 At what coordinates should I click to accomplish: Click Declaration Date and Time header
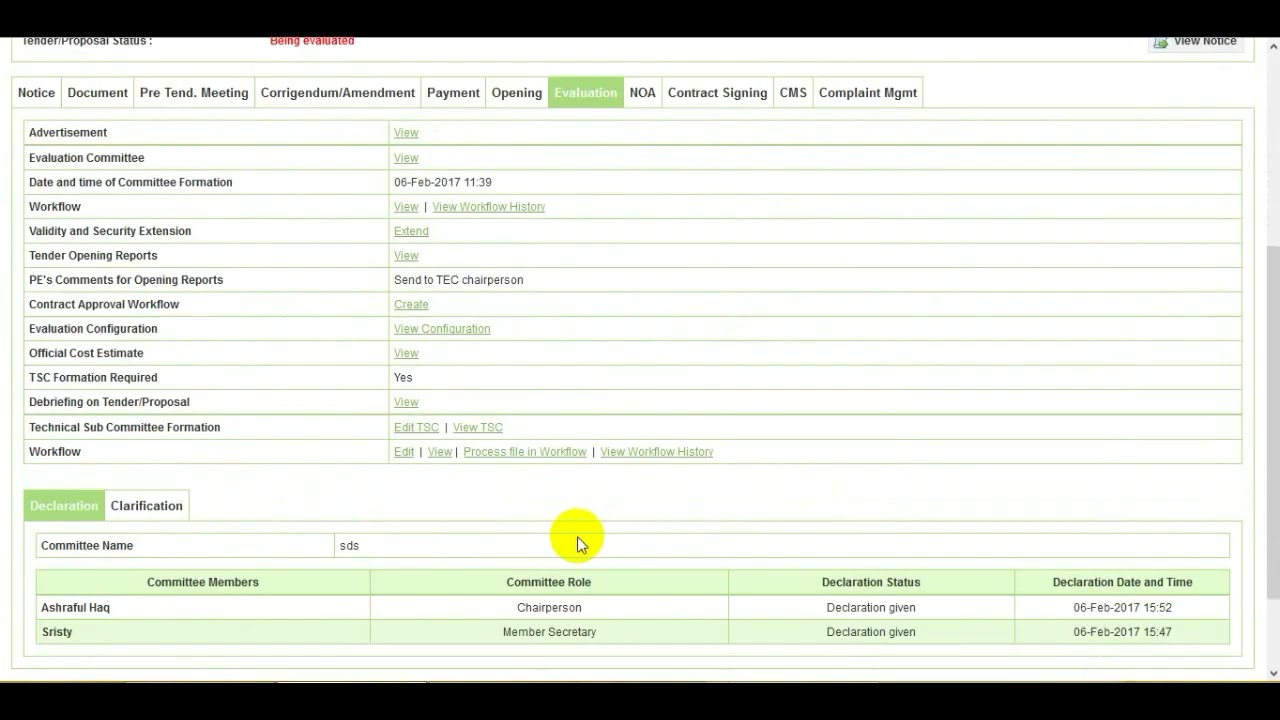pyautogui.click(x=1122, y=582)
